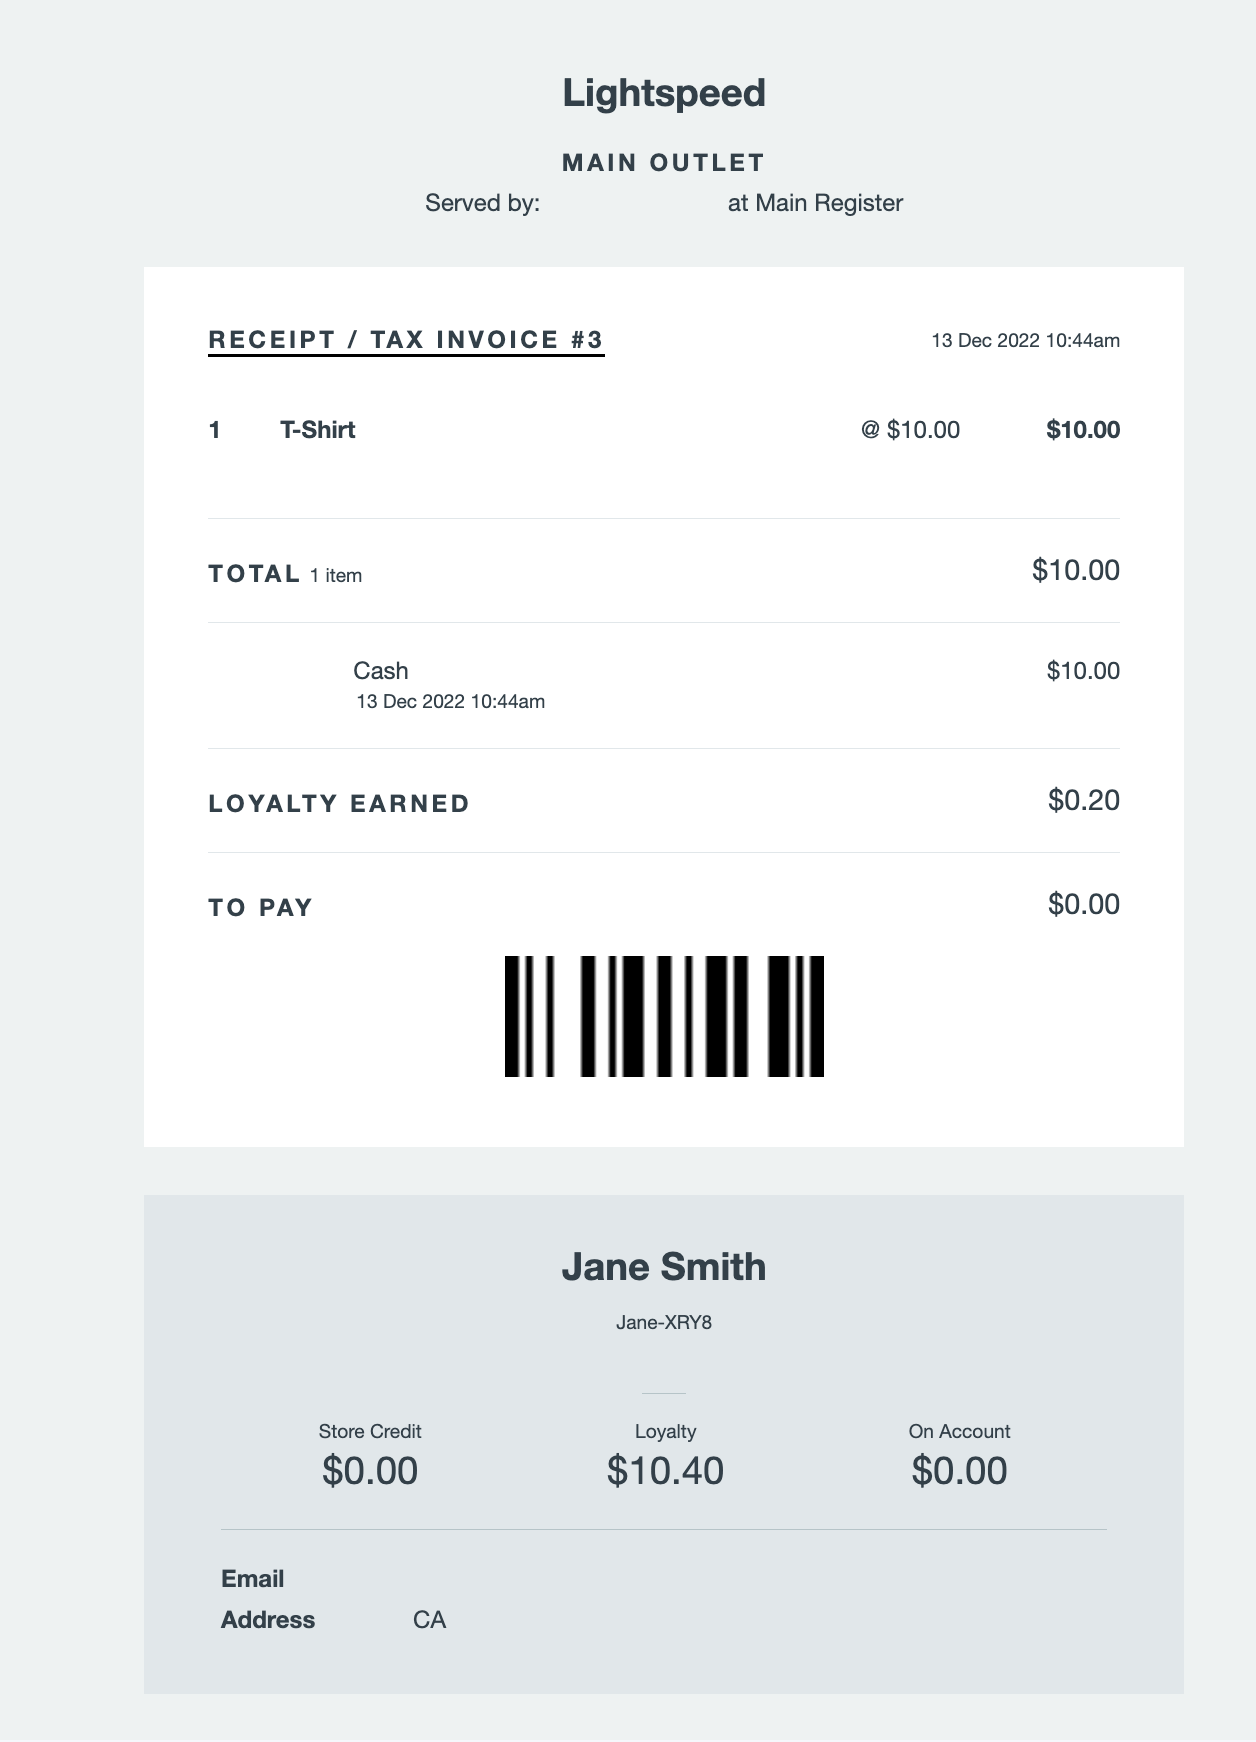Click the $0.20 loyalty earned amount
The height and width of the screenshot is (1742, 1256).
[1083, 800]
